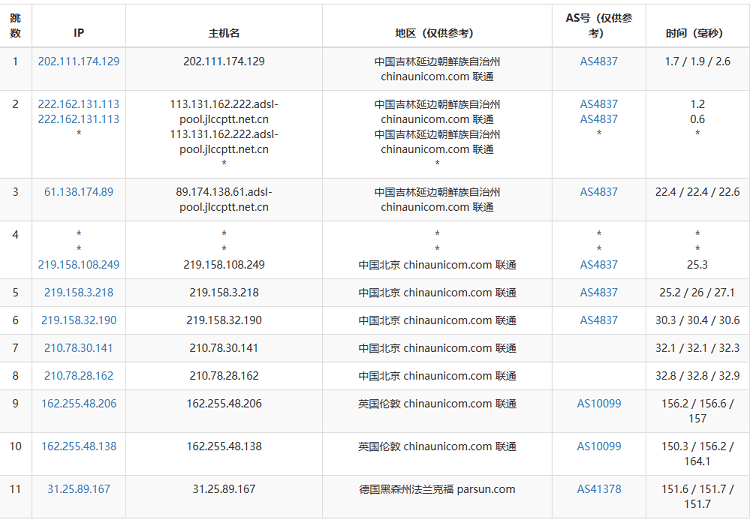The image size is (750, 520).
Task: Click the time value 25.3 in hop 4
Action: [x=697, y=265]
